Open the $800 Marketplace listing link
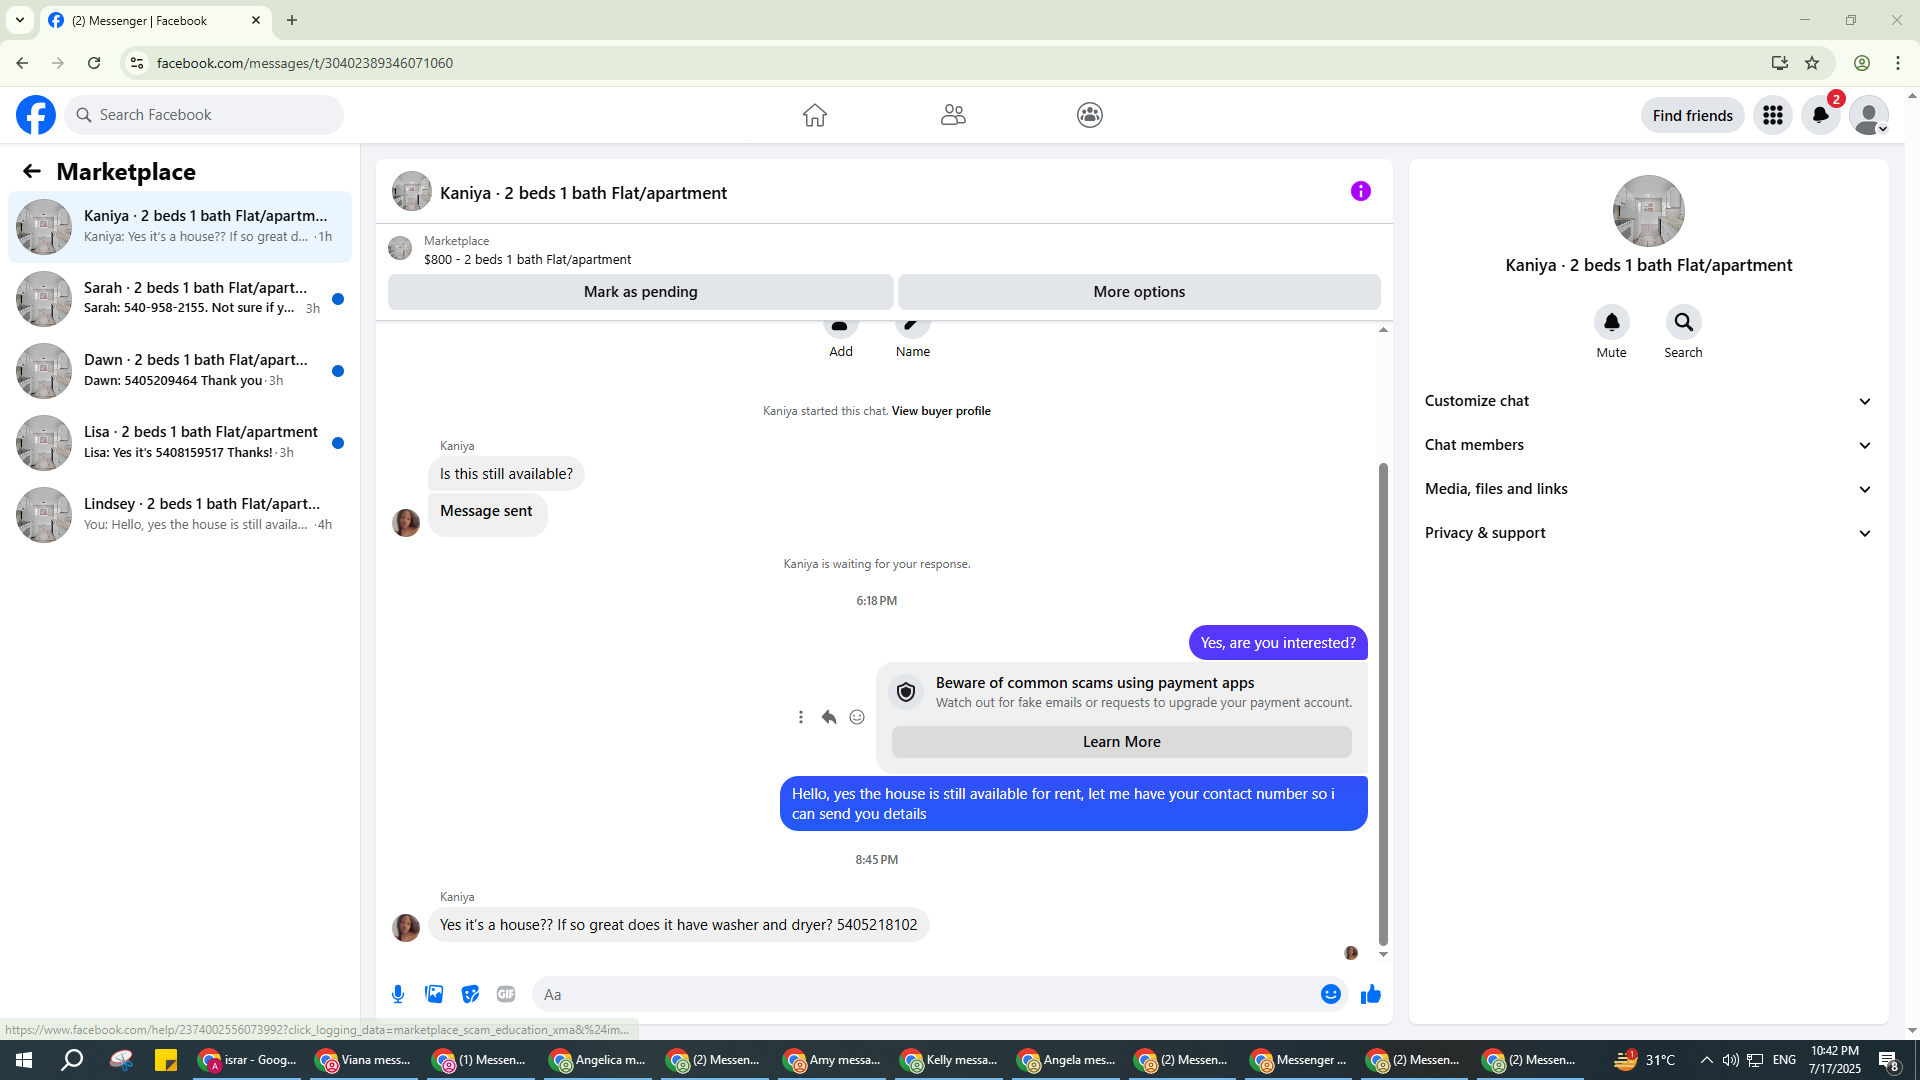This screenshot has height=1080, width=1920. [527, 259]
